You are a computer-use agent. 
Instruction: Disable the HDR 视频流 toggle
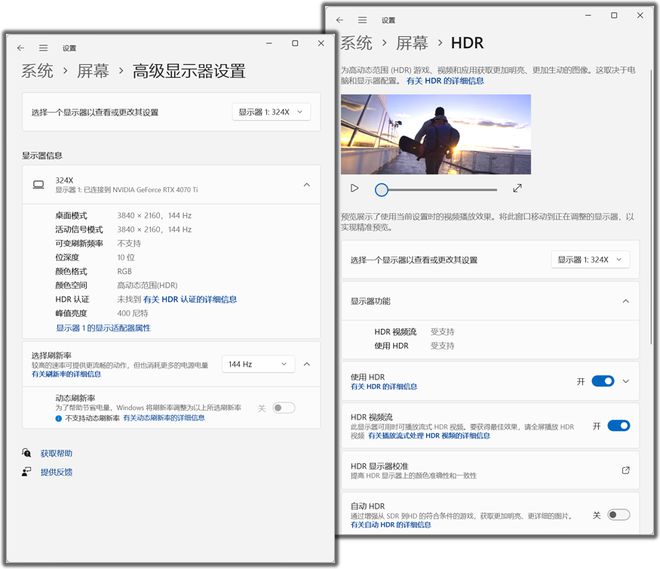point(618,425)
